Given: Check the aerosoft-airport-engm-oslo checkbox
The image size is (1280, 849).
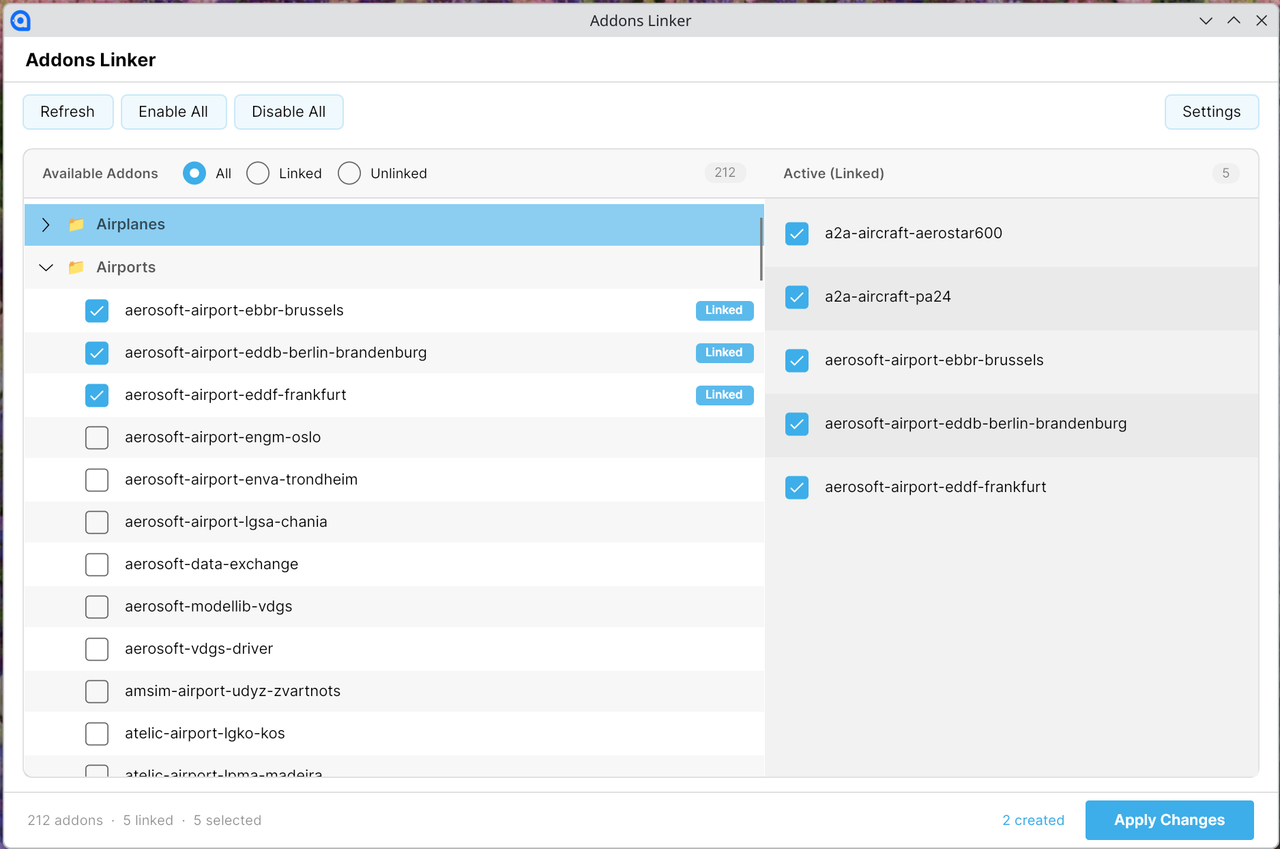Looking at the screenshot, I should [97, 437].
